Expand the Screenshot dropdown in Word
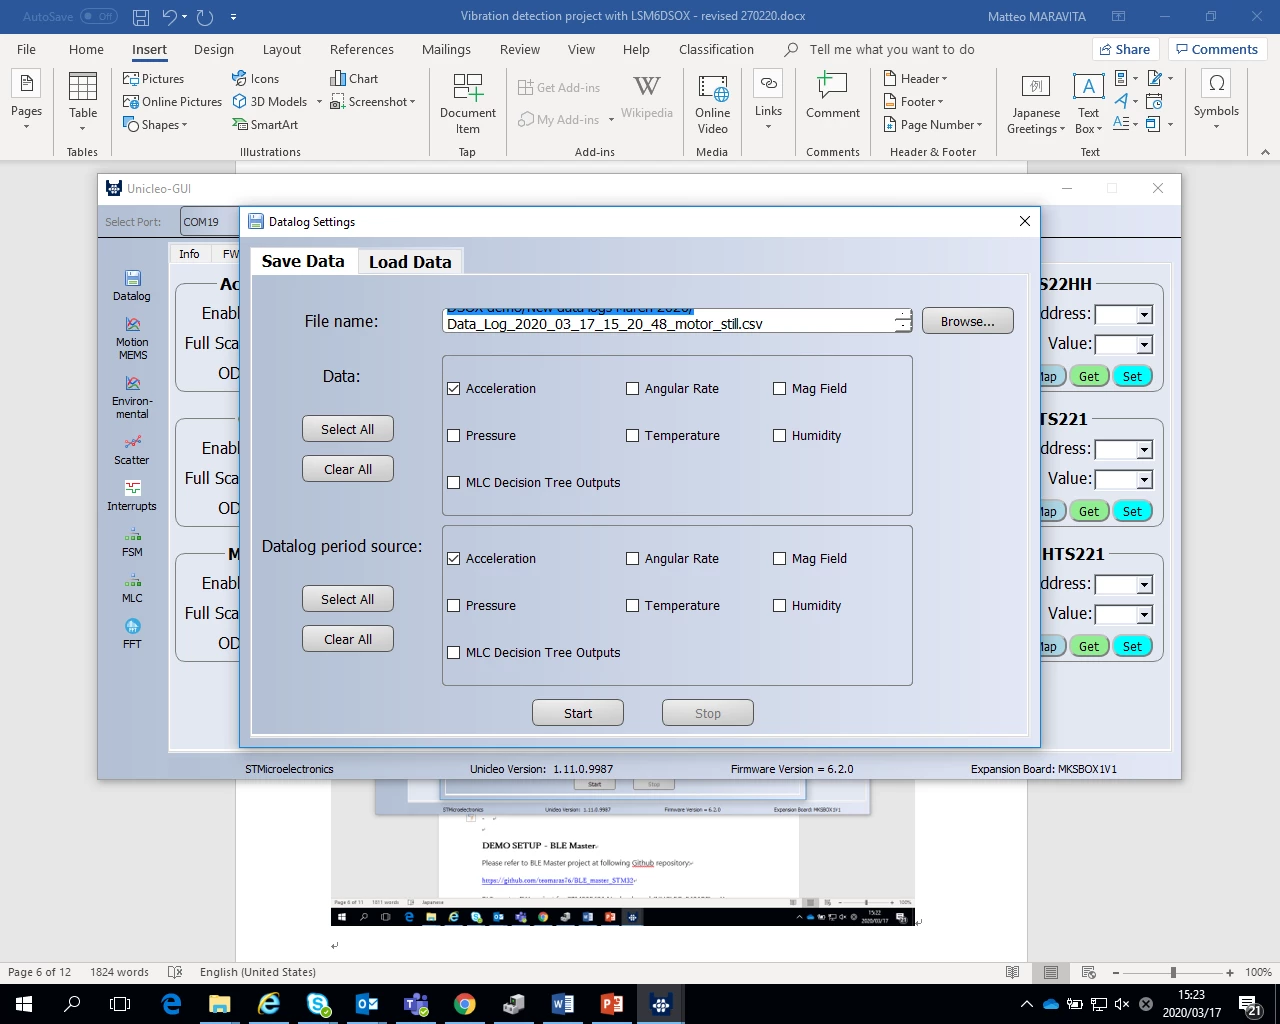1280x1024 pixels. point(373,101)
